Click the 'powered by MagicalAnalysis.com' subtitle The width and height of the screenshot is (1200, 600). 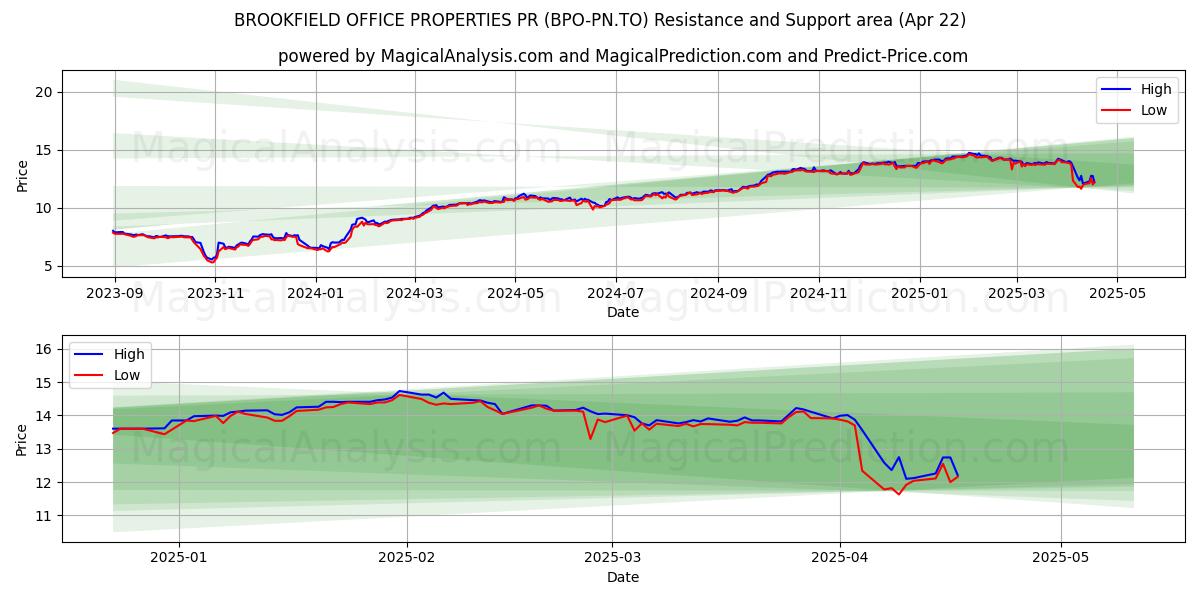[623, 56]
